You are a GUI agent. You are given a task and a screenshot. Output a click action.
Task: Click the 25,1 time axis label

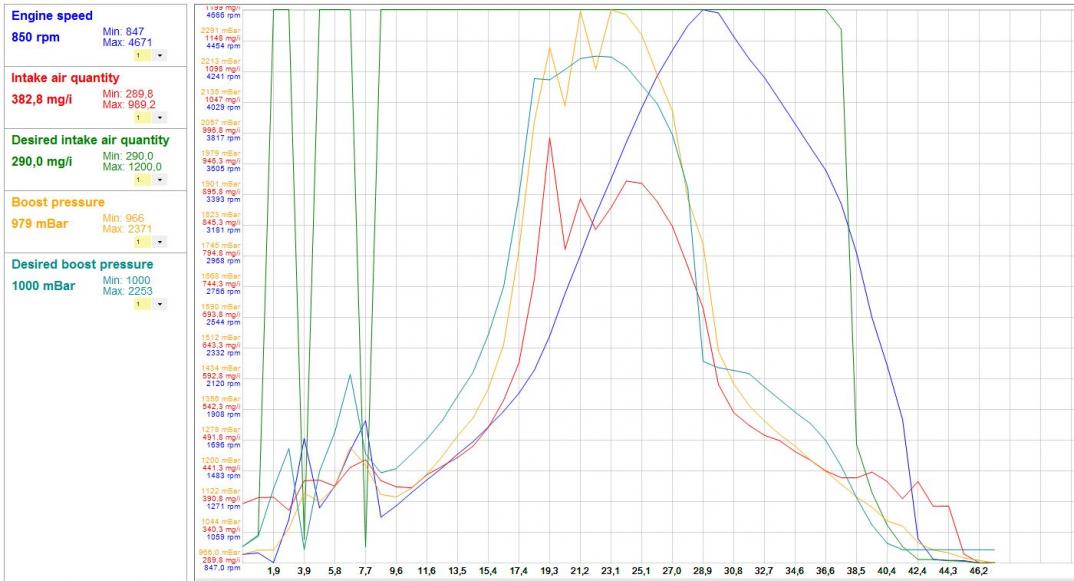pyautogui.click(x=642, y=571)
